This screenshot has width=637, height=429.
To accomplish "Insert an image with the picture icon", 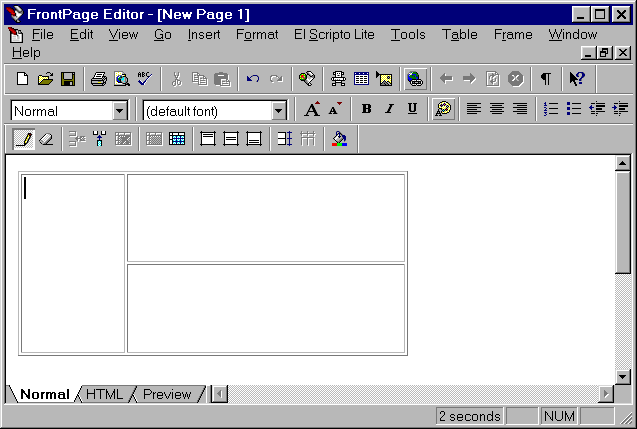I will (384, 78).
